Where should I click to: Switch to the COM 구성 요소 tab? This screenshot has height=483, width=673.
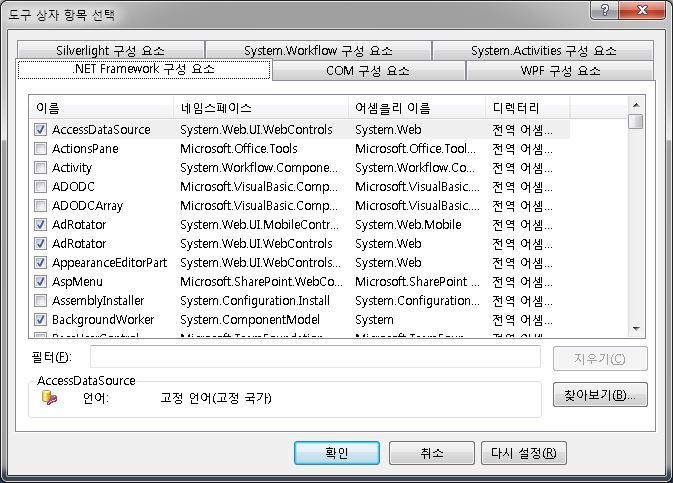click(368, 70)
